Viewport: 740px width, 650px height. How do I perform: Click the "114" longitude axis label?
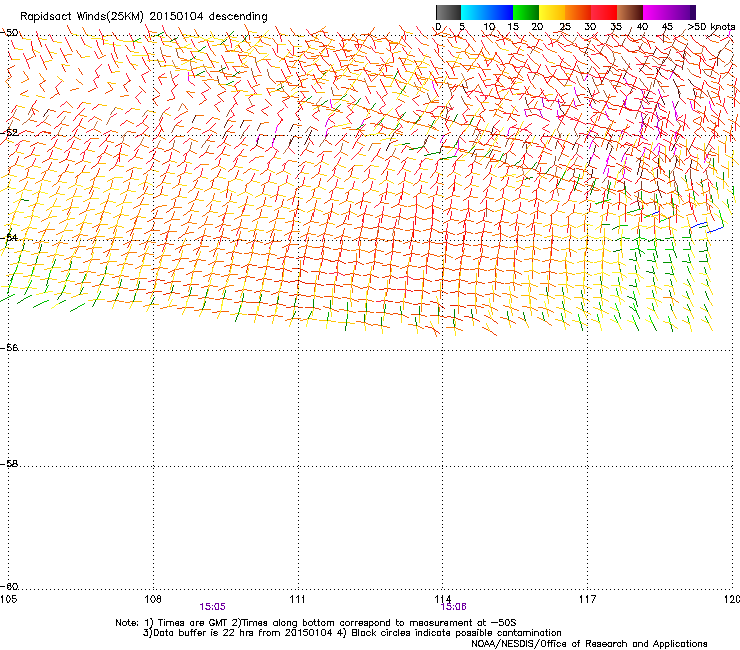point(442,599)
